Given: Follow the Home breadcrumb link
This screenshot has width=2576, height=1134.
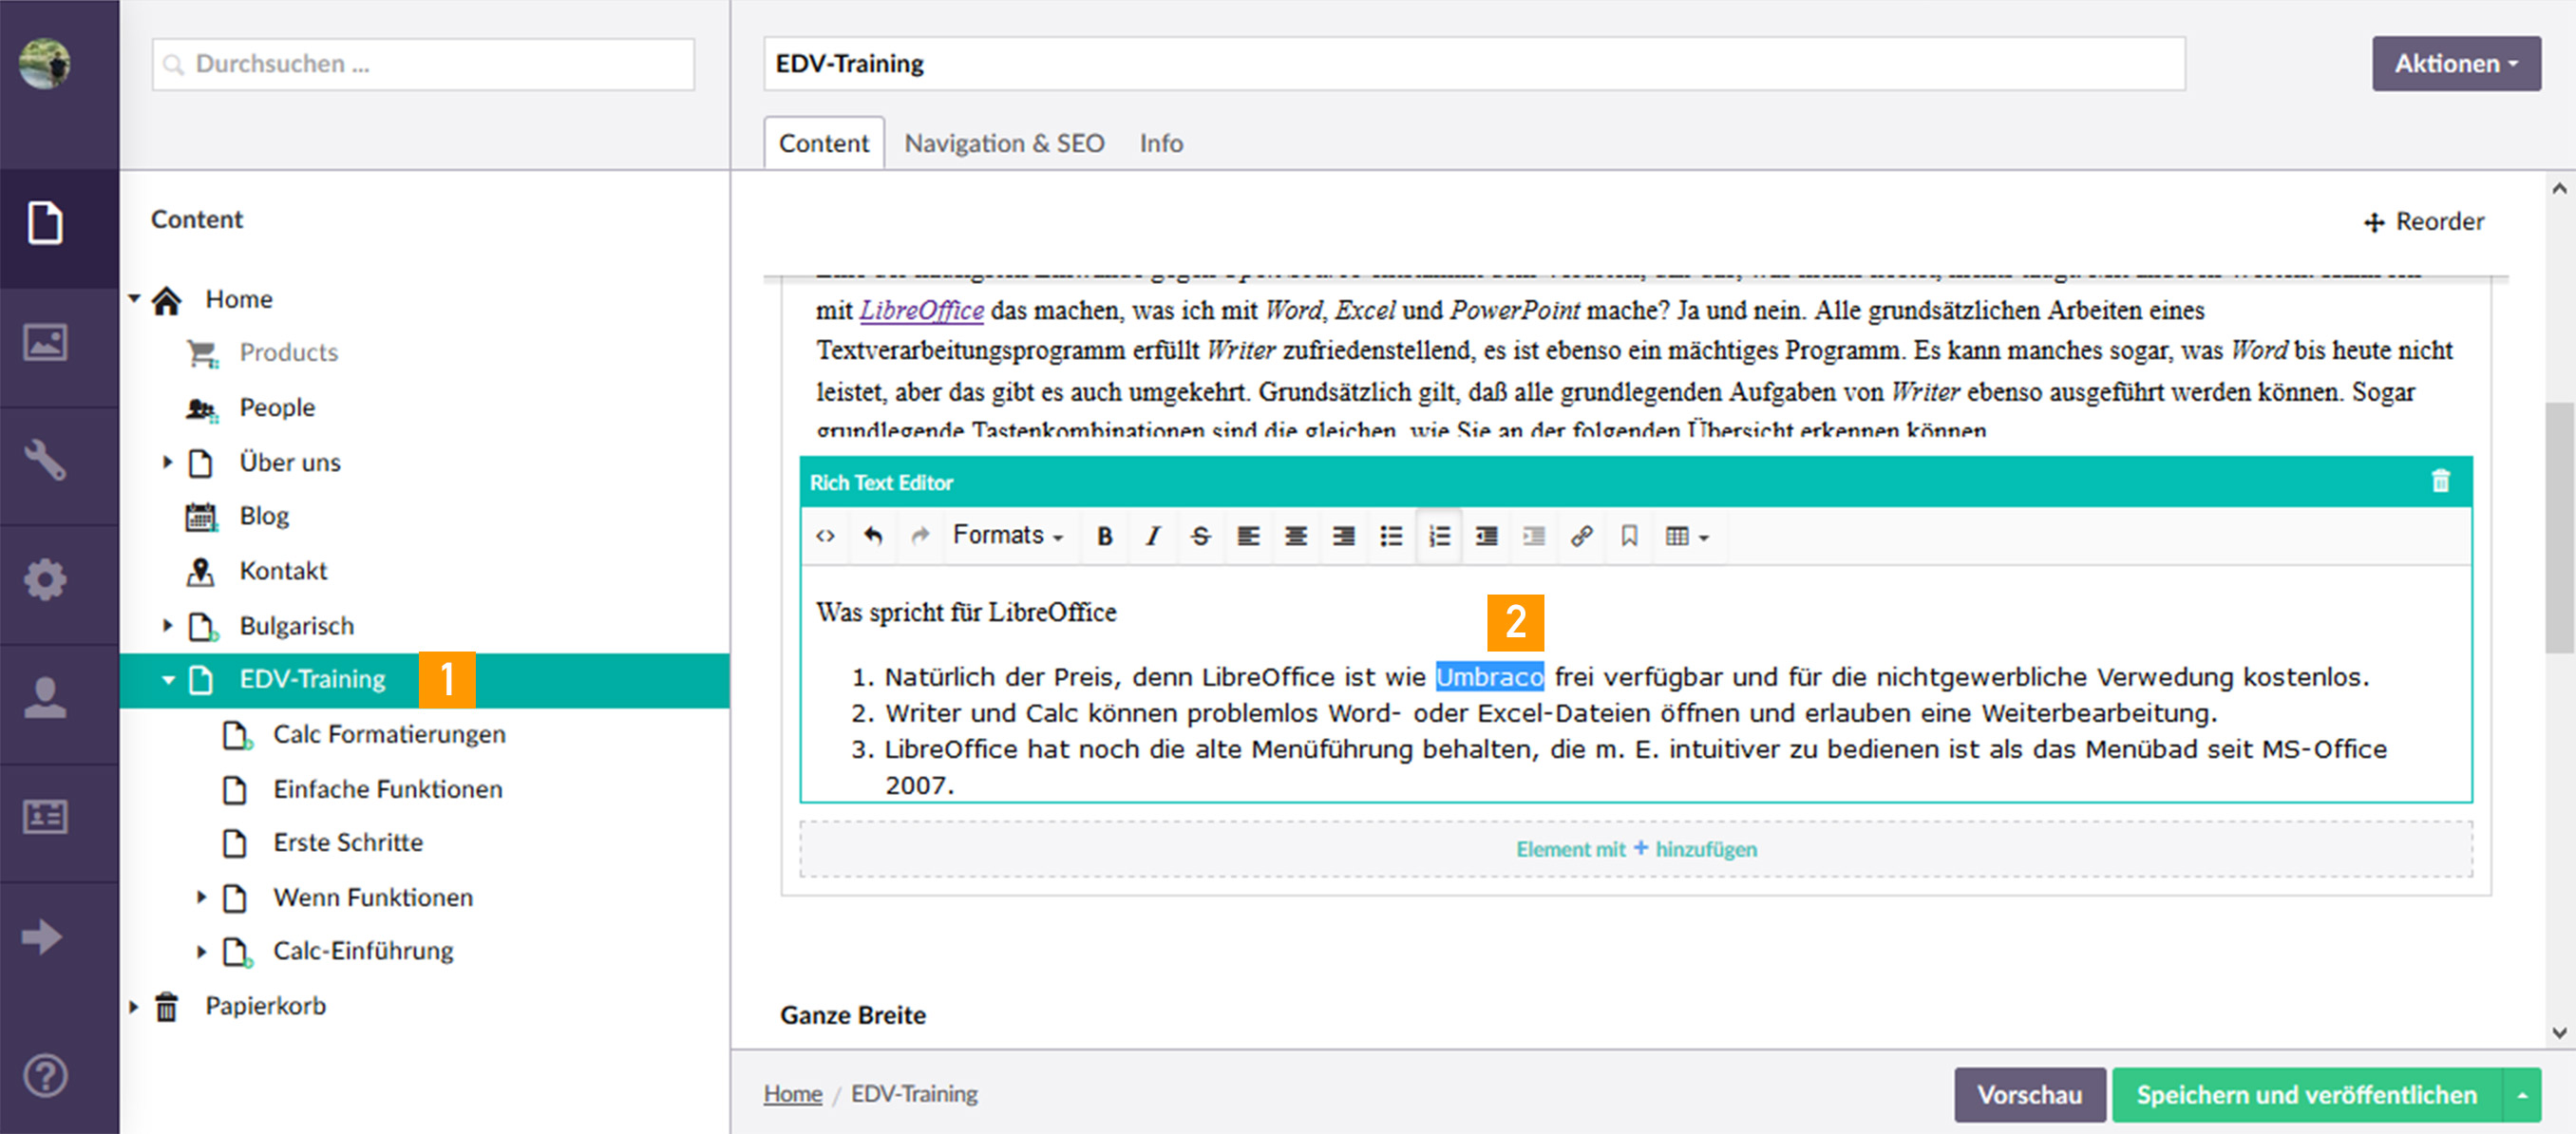Looking at the screenshot, I should [x=793, y=1093].
